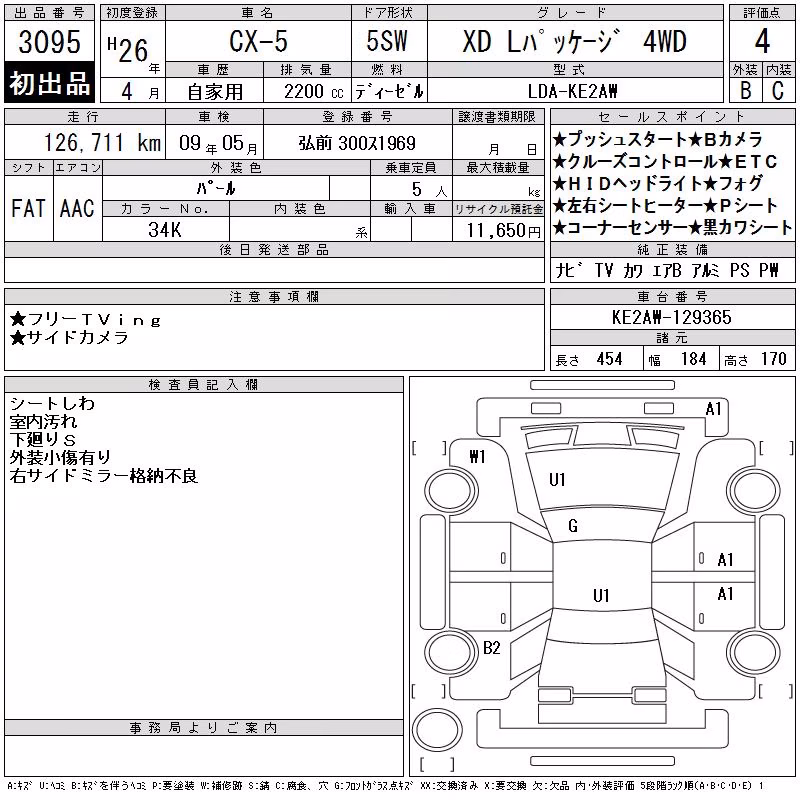Click the overall grade 4 score
This screenshot has width=800, height=800.
[762, 41]
